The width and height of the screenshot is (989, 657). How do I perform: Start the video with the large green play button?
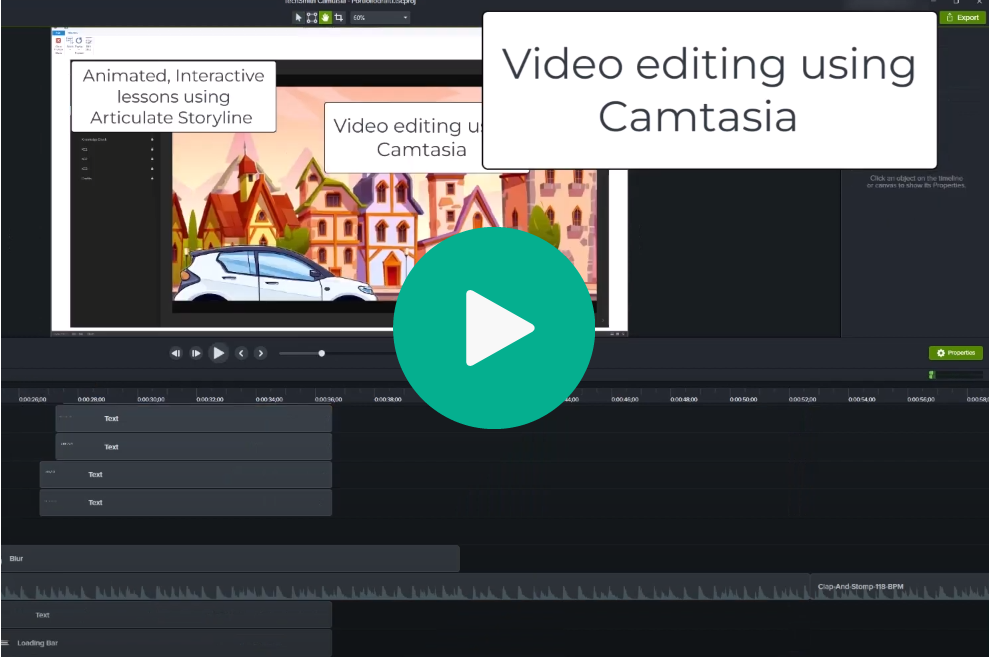[x=494, y=328]
